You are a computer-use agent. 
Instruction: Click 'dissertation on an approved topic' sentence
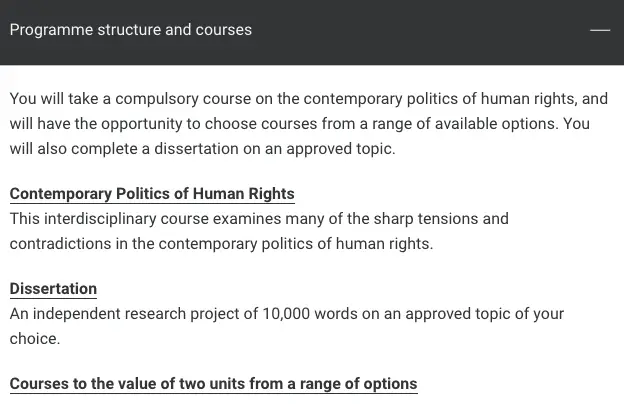point(275,149)
